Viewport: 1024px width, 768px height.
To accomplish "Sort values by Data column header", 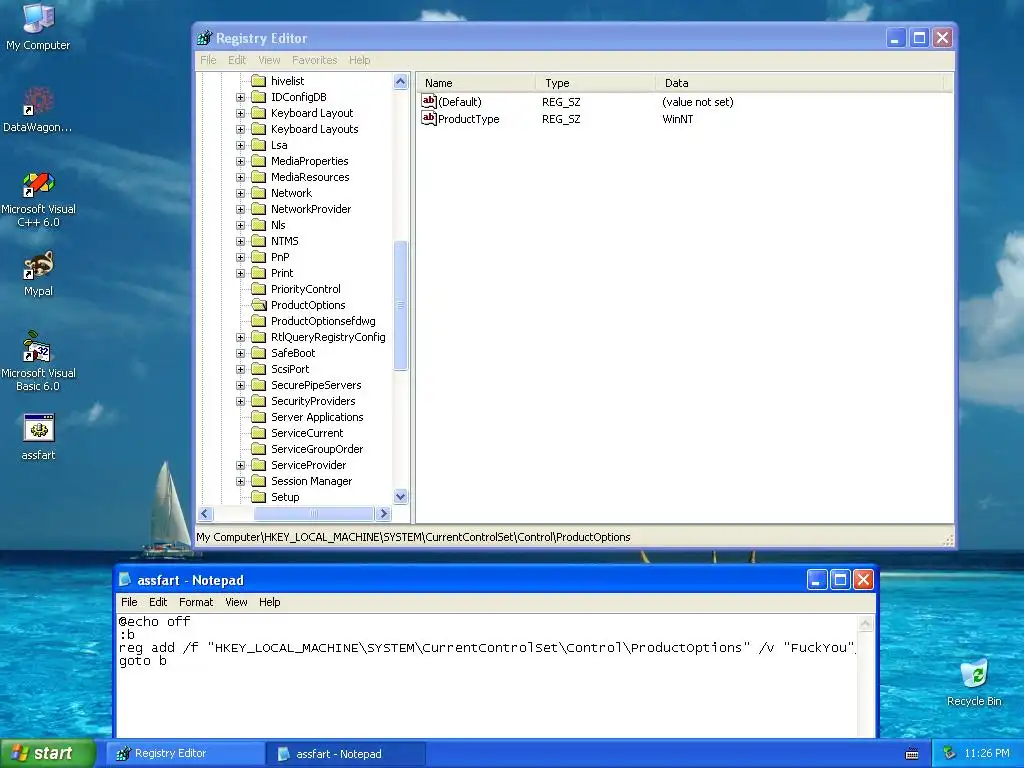I will pos(800,83).
